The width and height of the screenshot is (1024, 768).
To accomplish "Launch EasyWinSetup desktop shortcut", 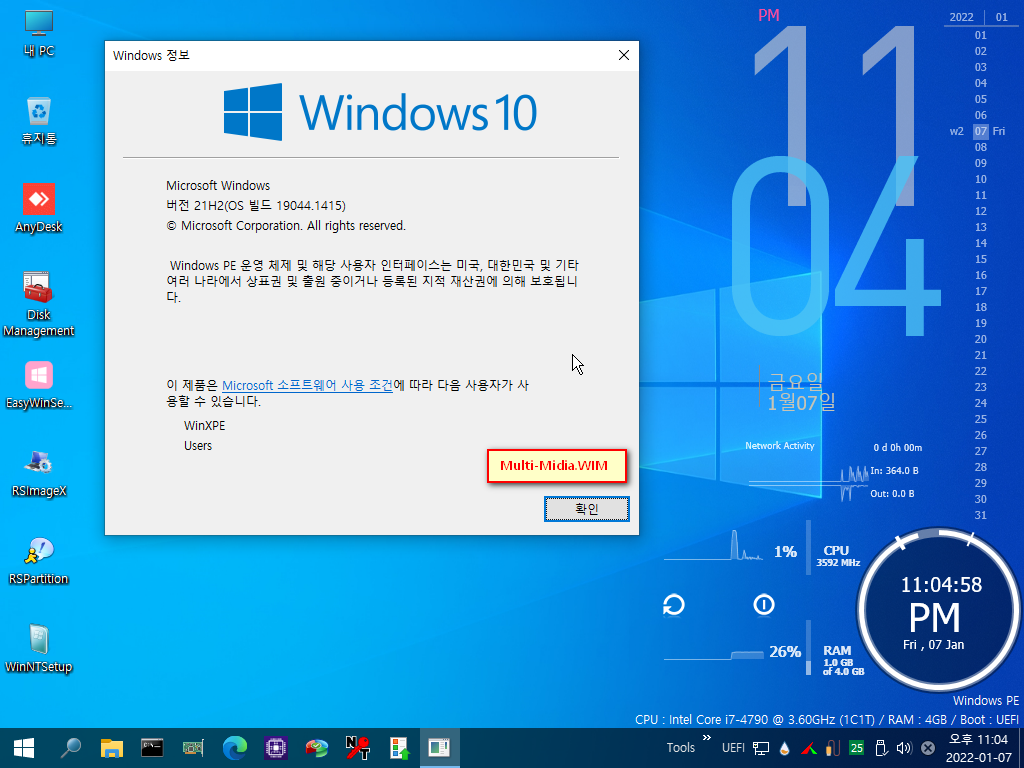I will pyautogui.click(x=39, y=385).
